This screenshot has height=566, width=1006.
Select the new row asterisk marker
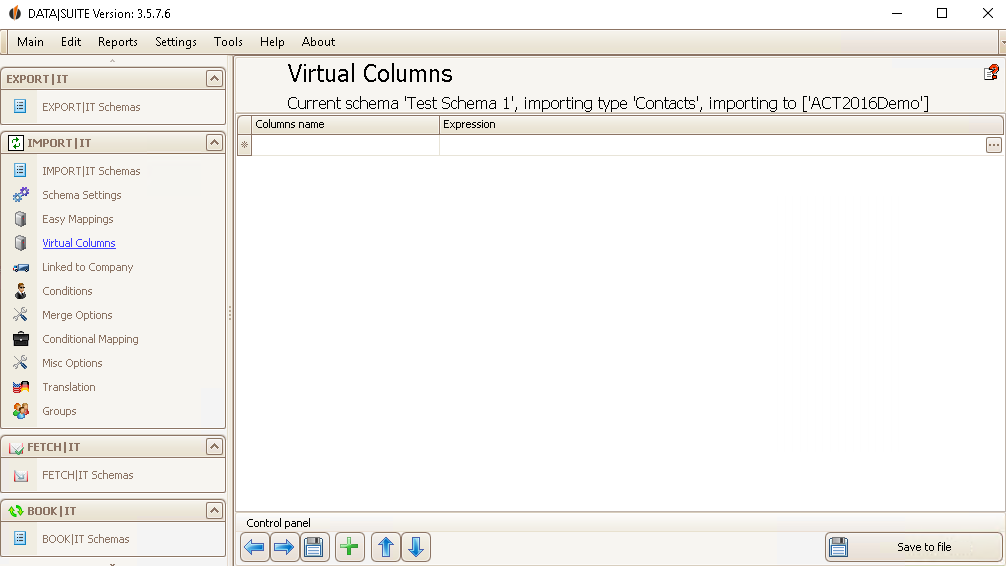[x=244, y=145]
